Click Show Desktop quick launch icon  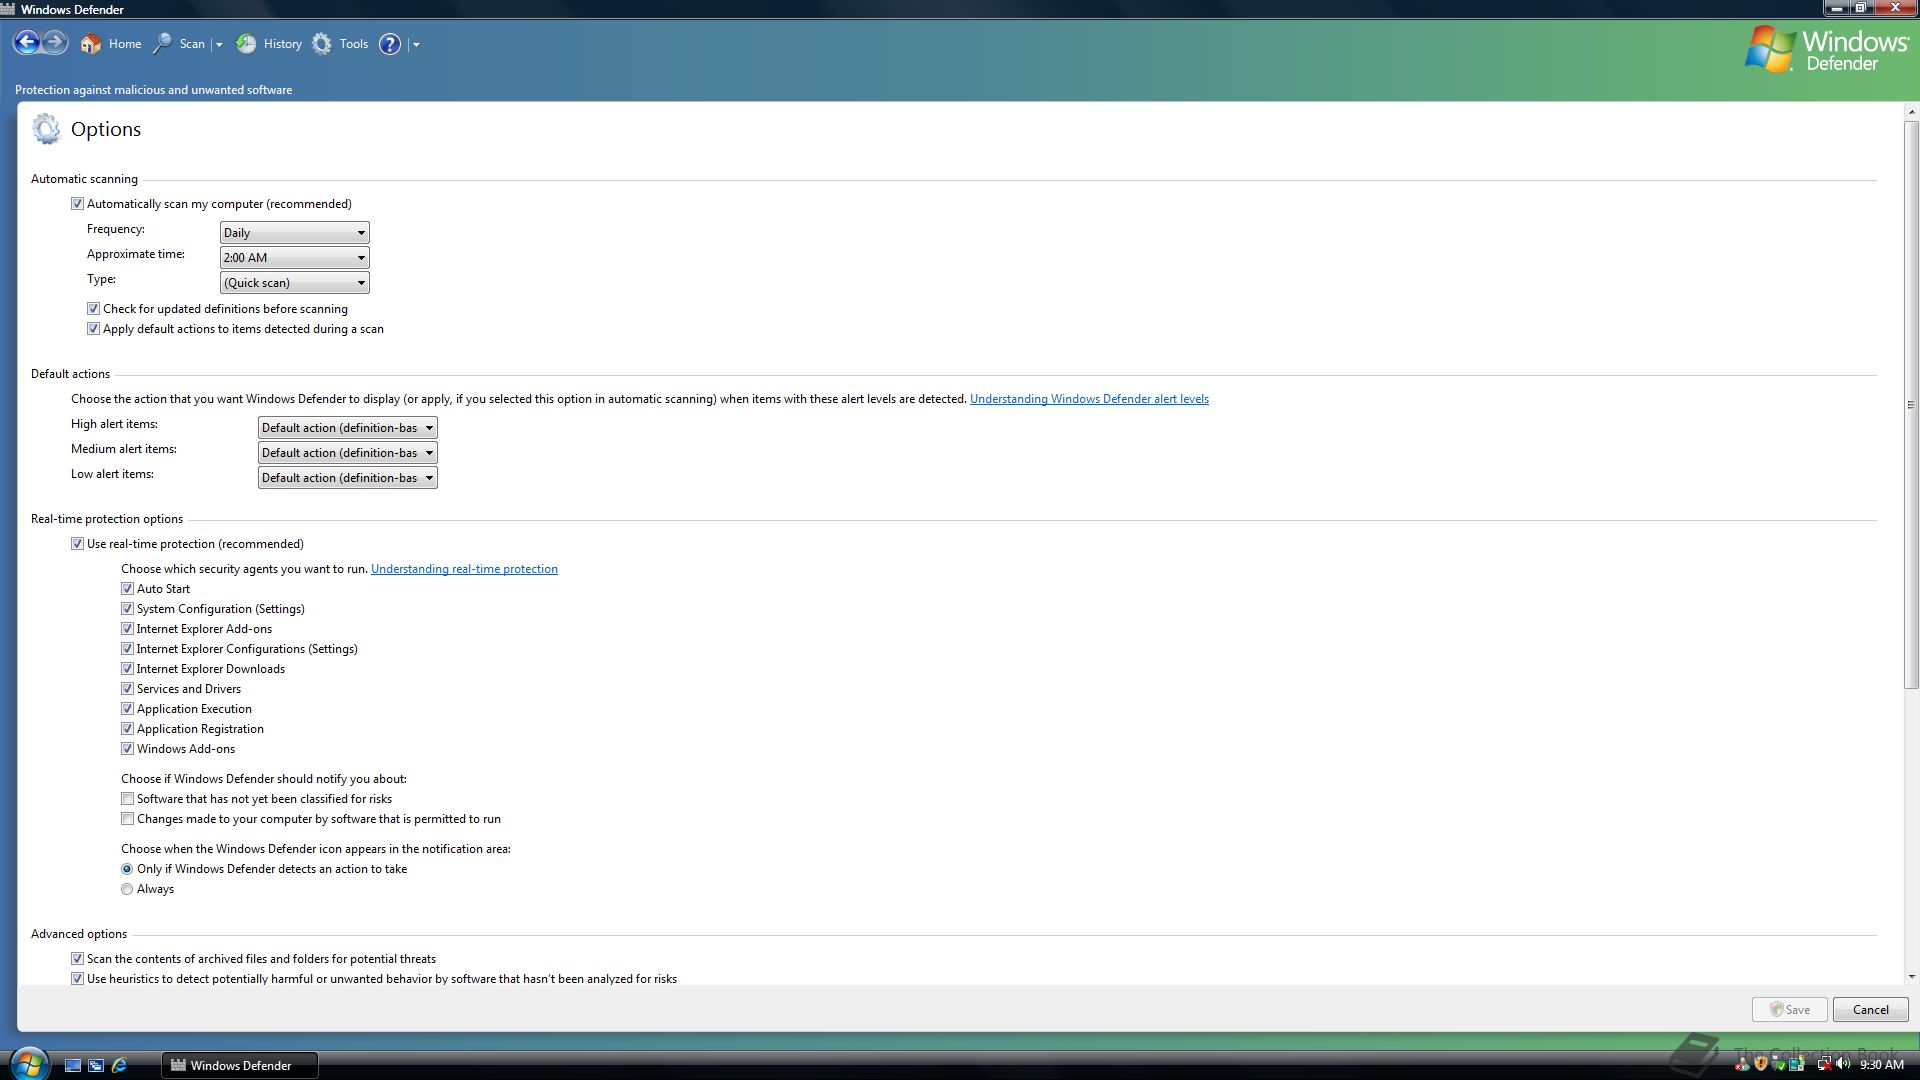pyautogui.click(x=72, y=1066)
